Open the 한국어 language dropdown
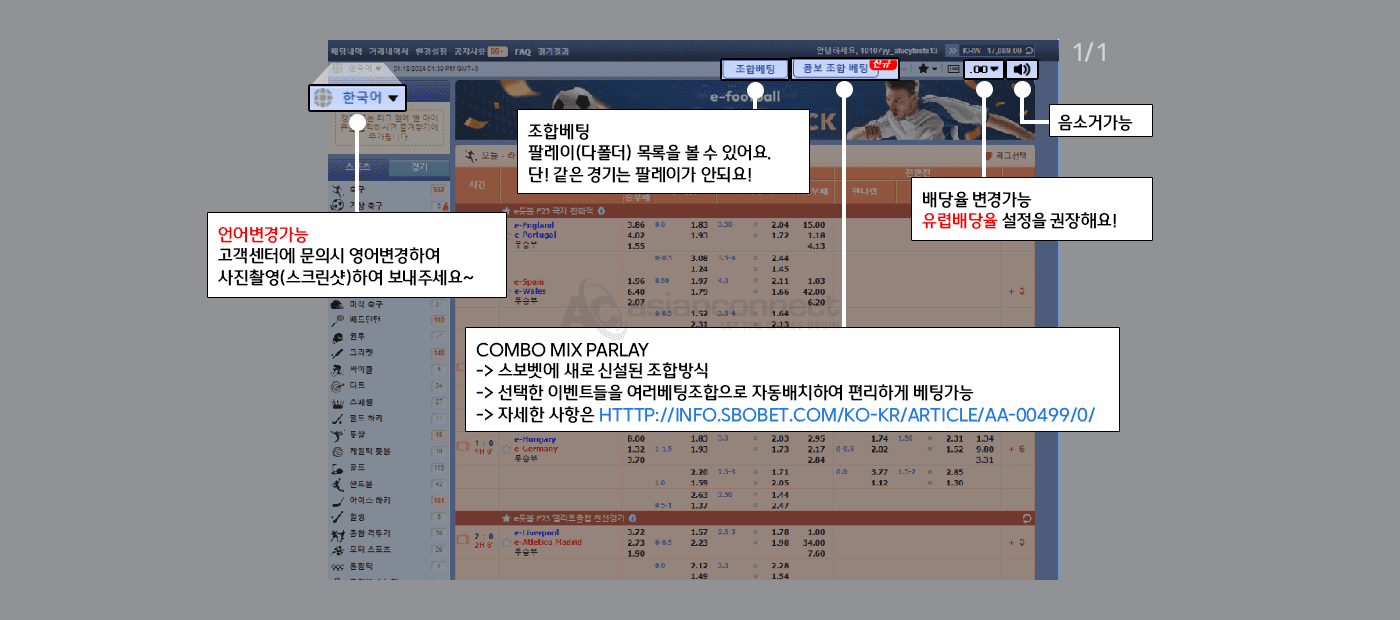This screenshot has height=620, width=1400. point(357,98)
